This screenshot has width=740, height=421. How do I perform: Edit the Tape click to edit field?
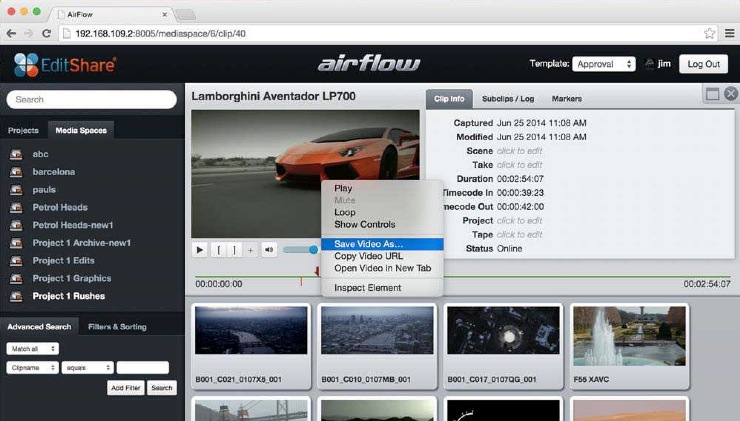[x=520, y=235]
